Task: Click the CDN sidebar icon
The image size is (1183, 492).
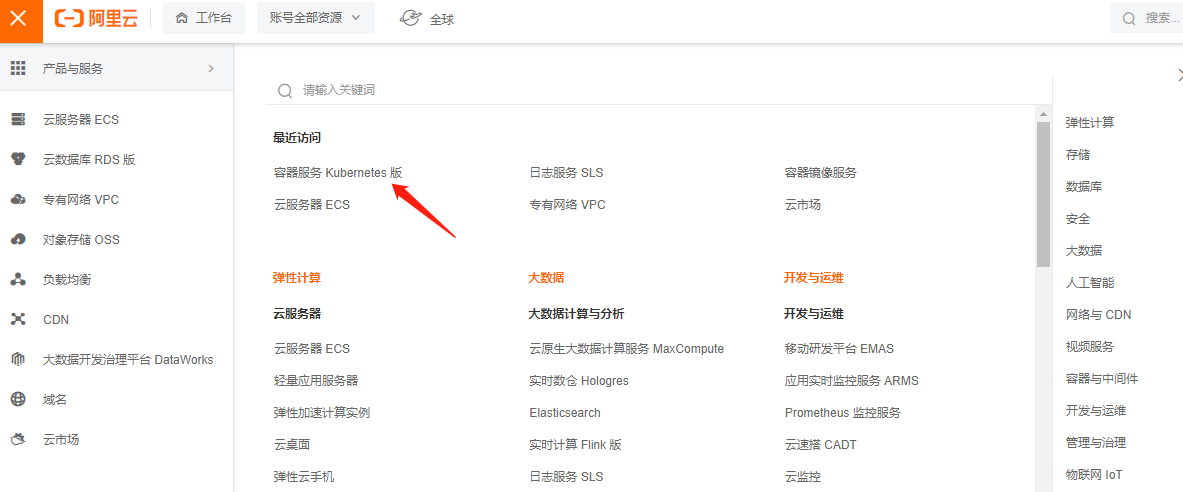Action: point(18,319)
